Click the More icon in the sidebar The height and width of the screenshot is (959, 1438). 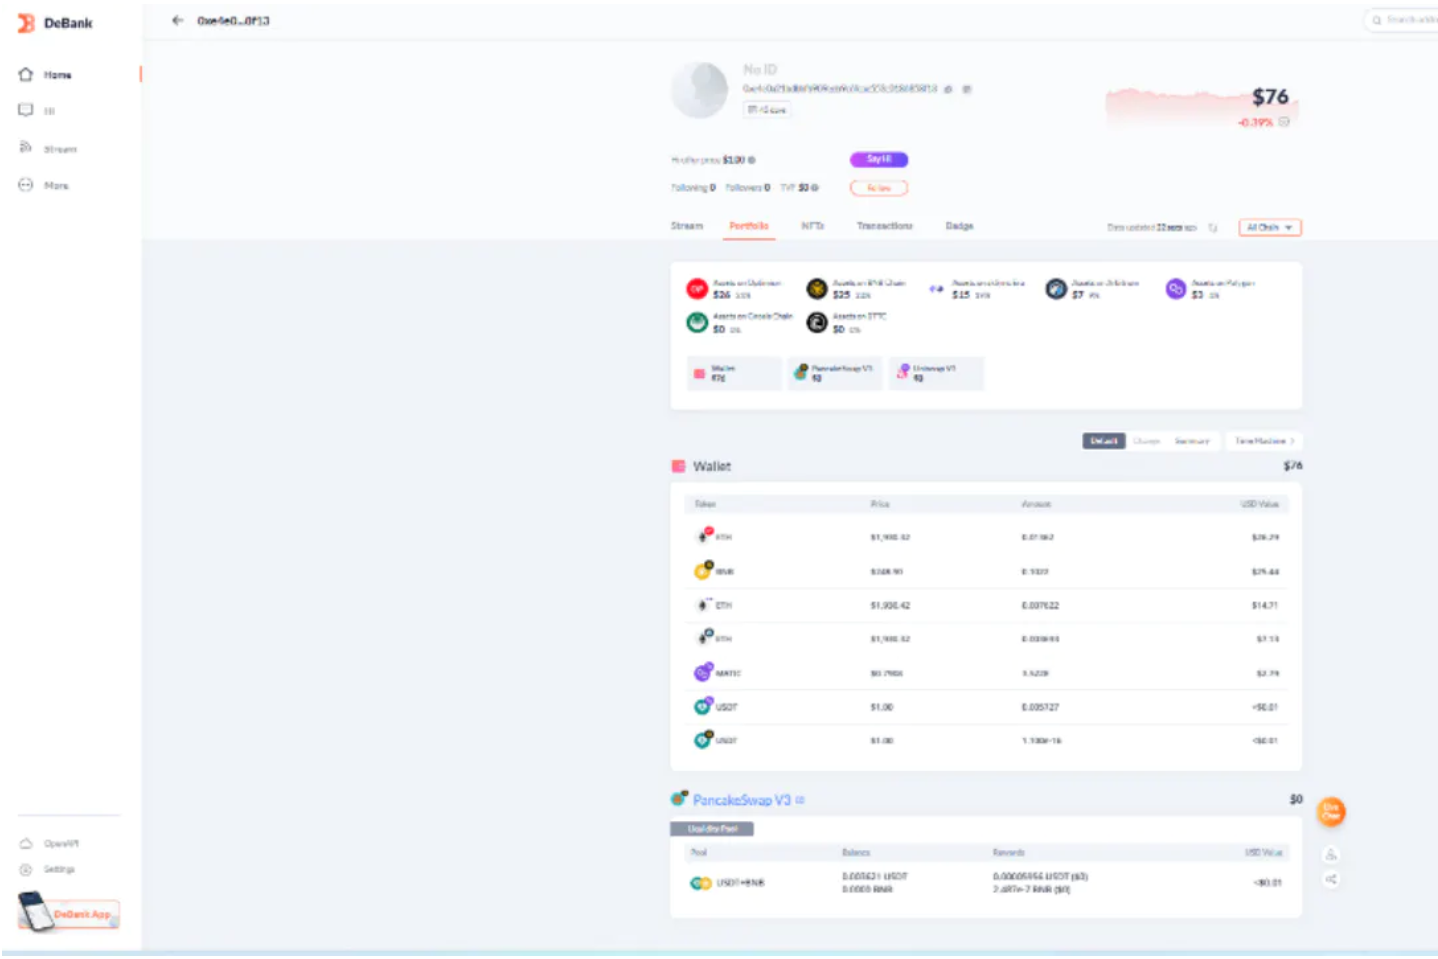click(x=26, y=185)
